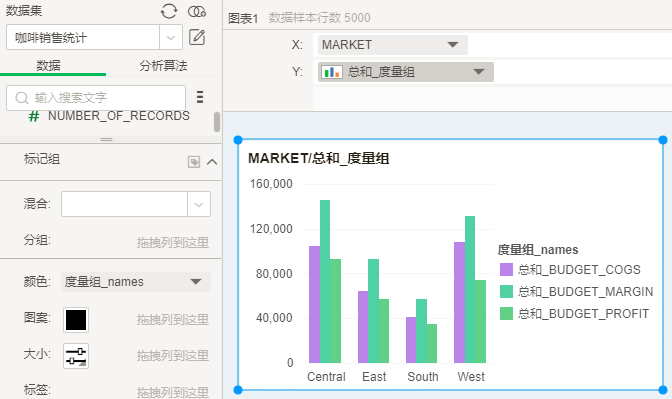Click the refresh dataset icon
Image resolution: width=672 pixels, height=399 pixels.
(169, 11)
